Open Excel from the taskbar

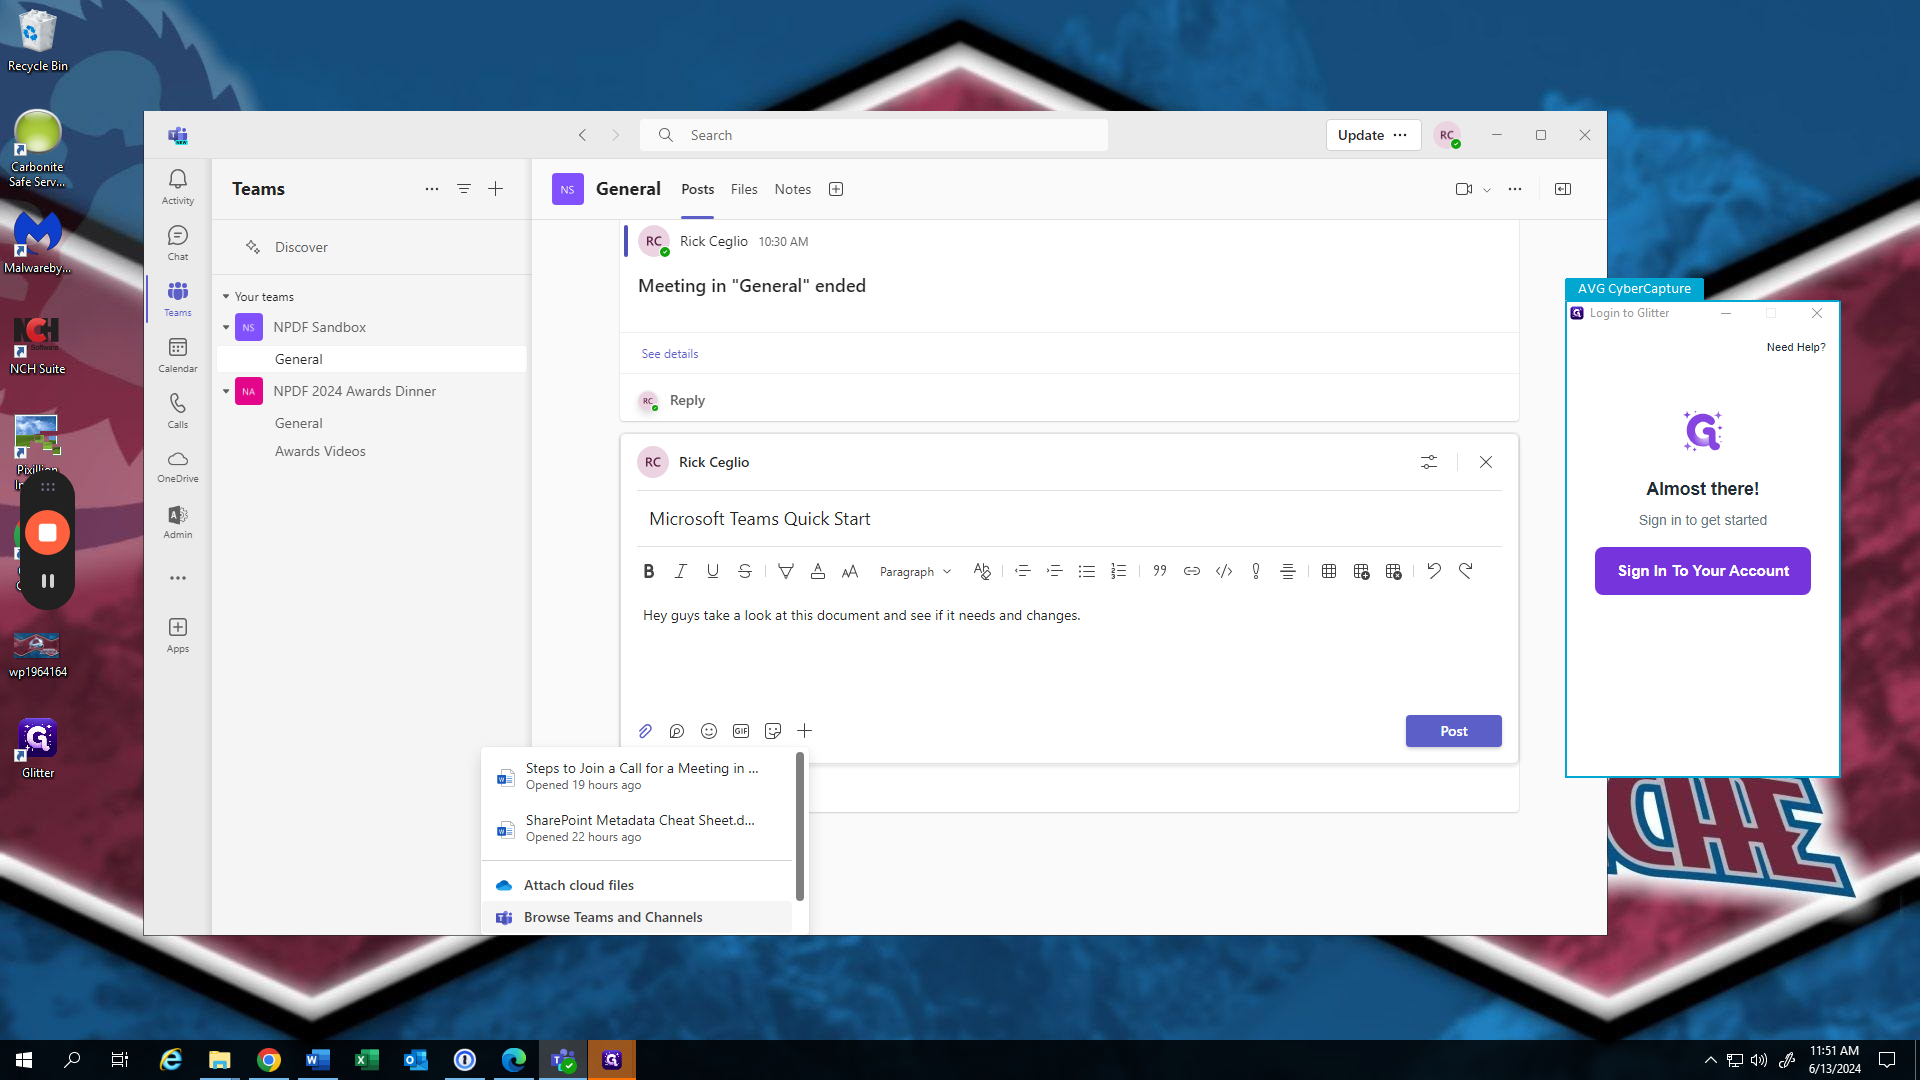pos(366,1060)
